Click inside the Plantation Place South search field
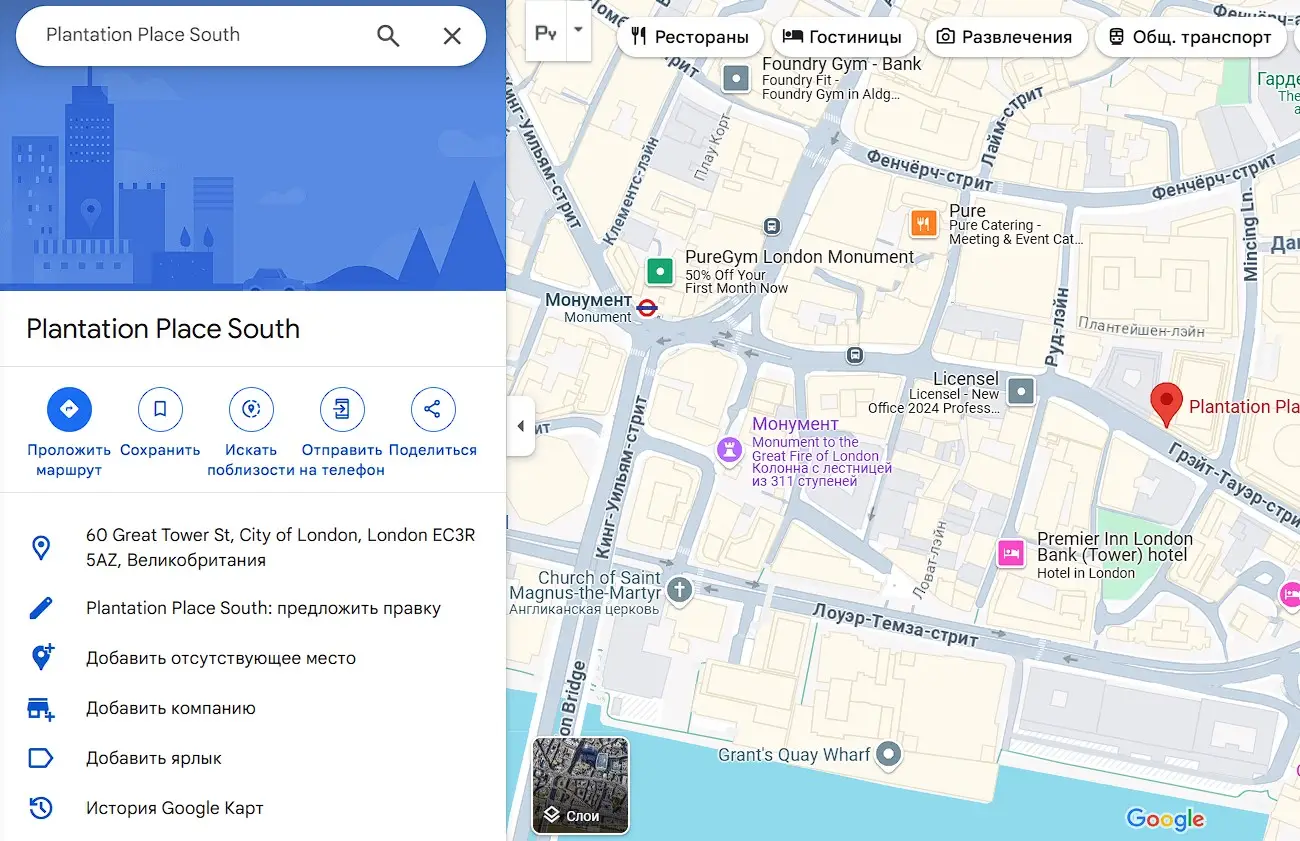 coord(200,35)
